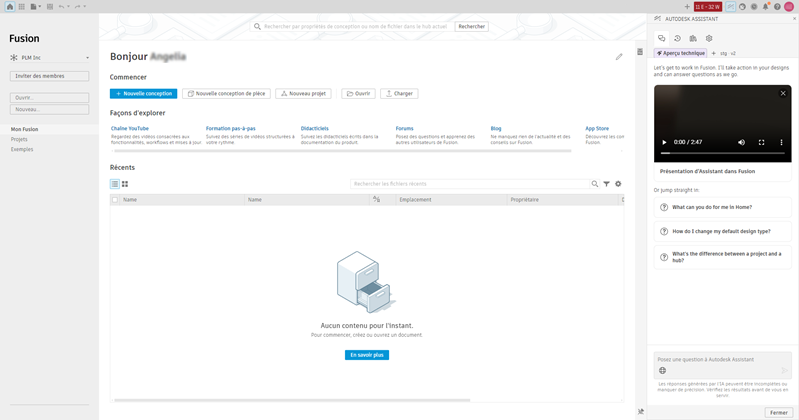
Task: Open the Assistant settings gear tab
Action: pos(709,38)
